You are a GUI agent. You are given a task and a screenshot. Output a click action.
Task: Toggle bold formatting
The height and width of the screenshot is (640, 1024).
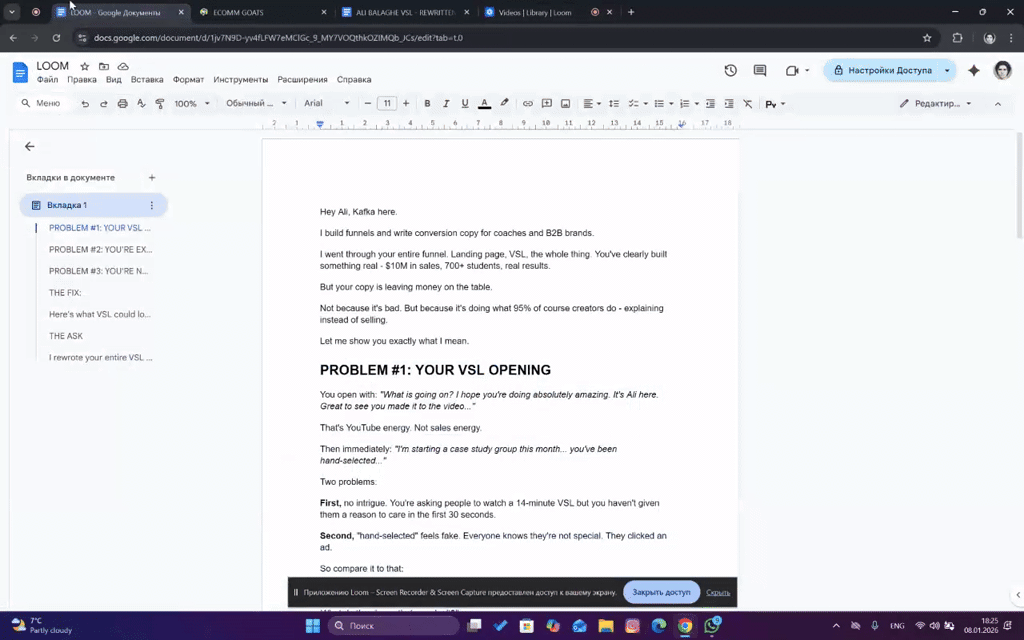click(425, 103)
